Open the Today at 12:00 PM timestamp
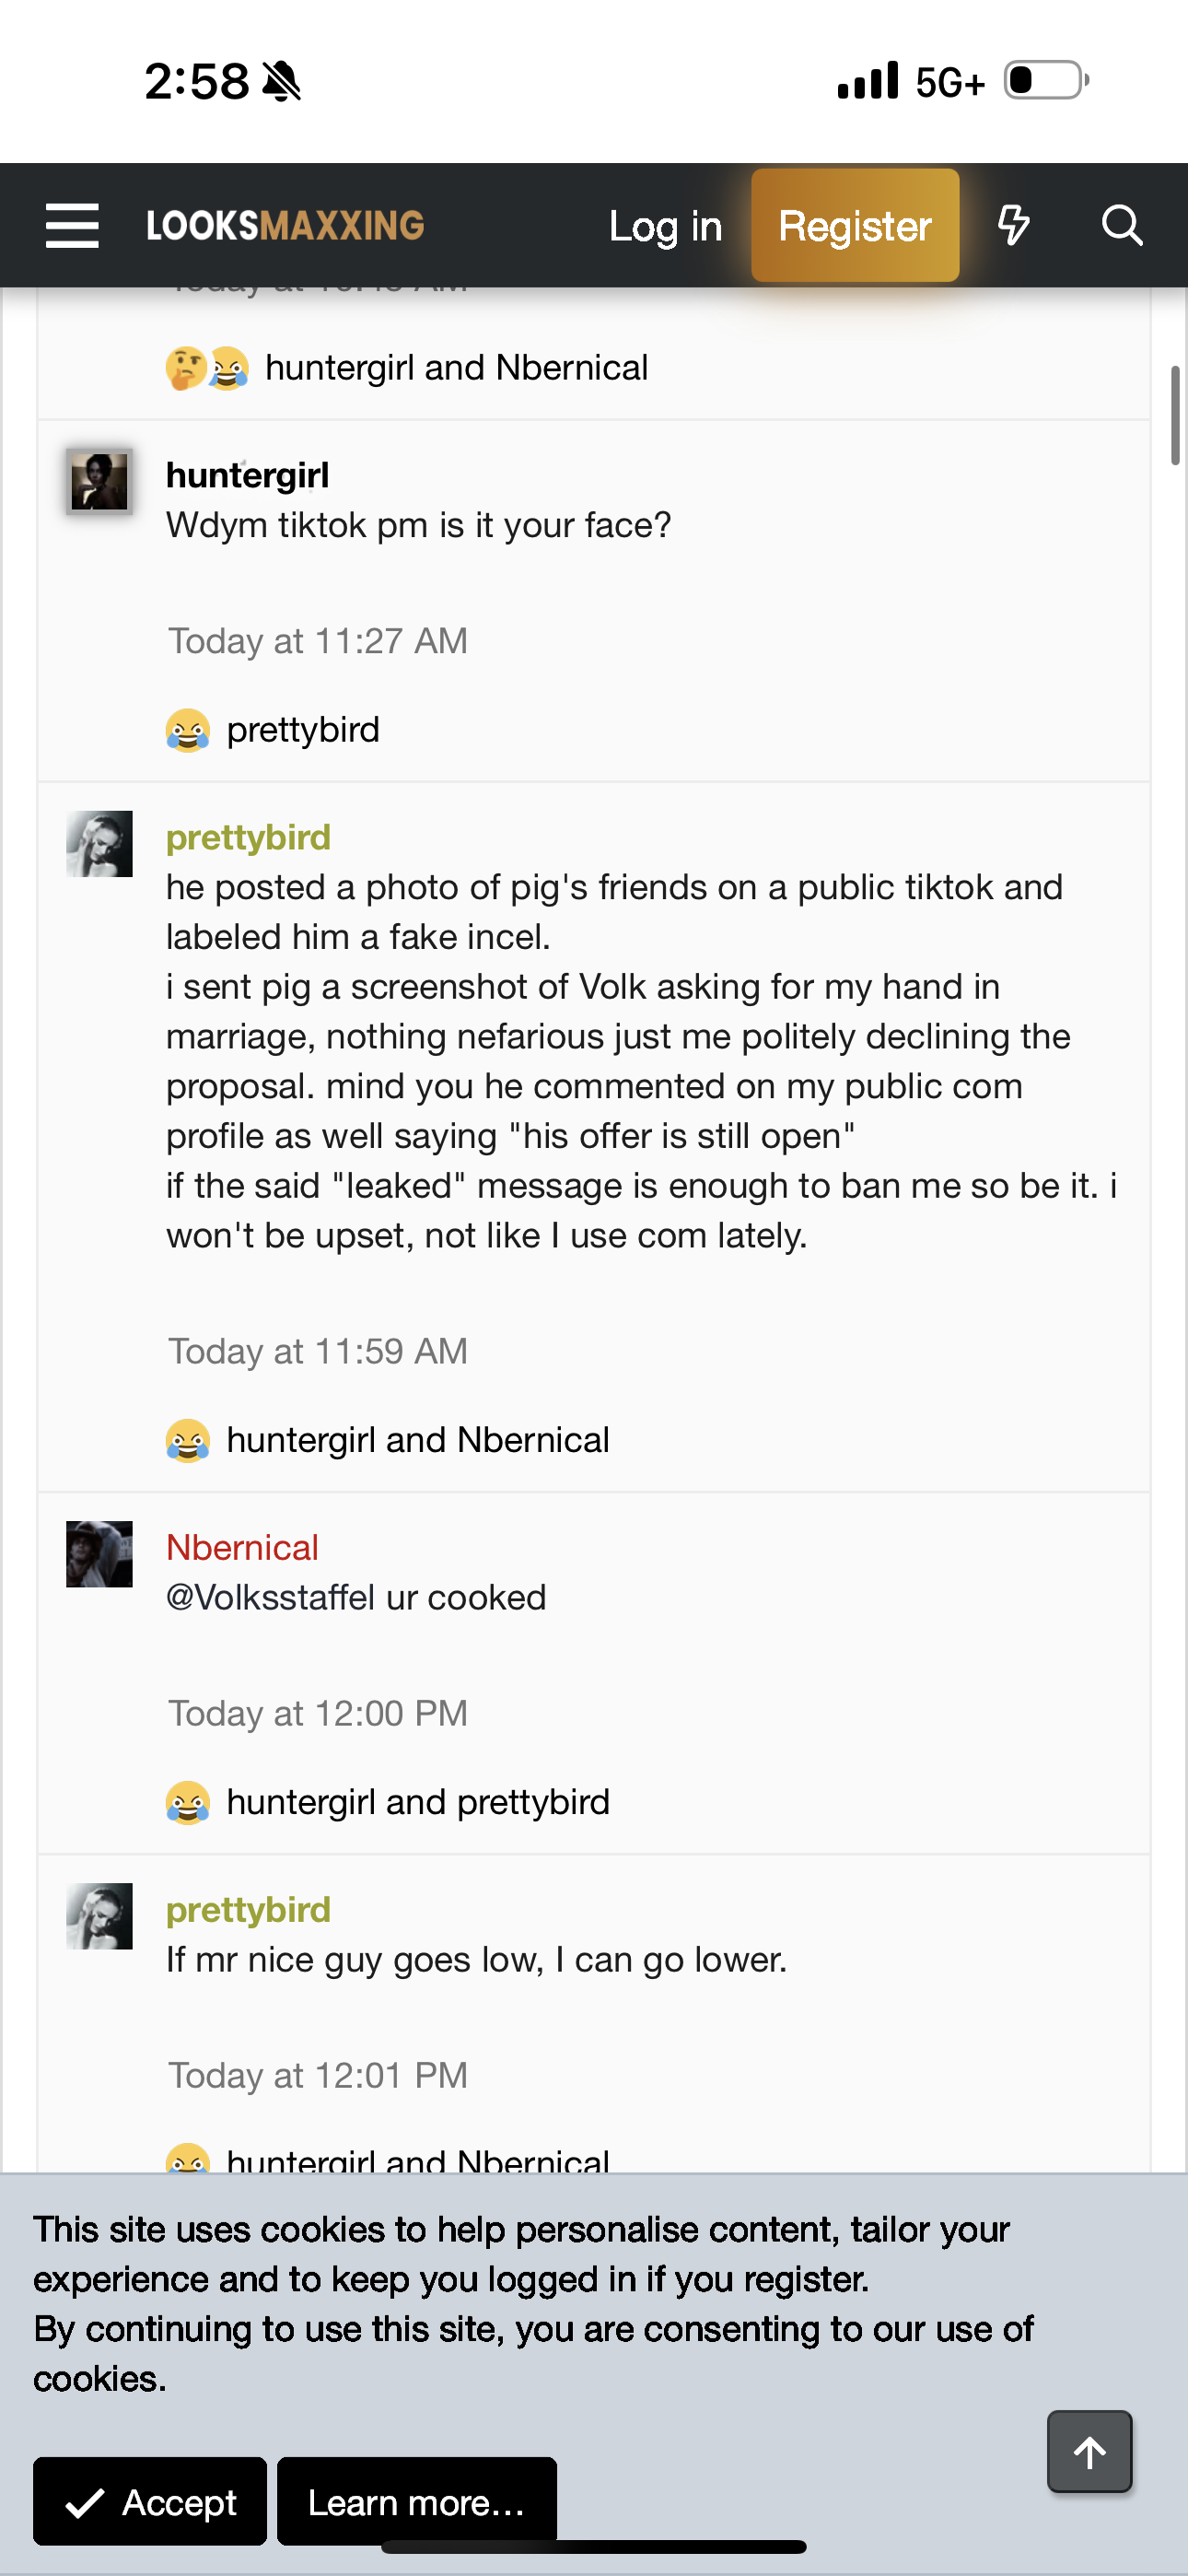Screen dimensions: 1188x2576 (317, 1714)
